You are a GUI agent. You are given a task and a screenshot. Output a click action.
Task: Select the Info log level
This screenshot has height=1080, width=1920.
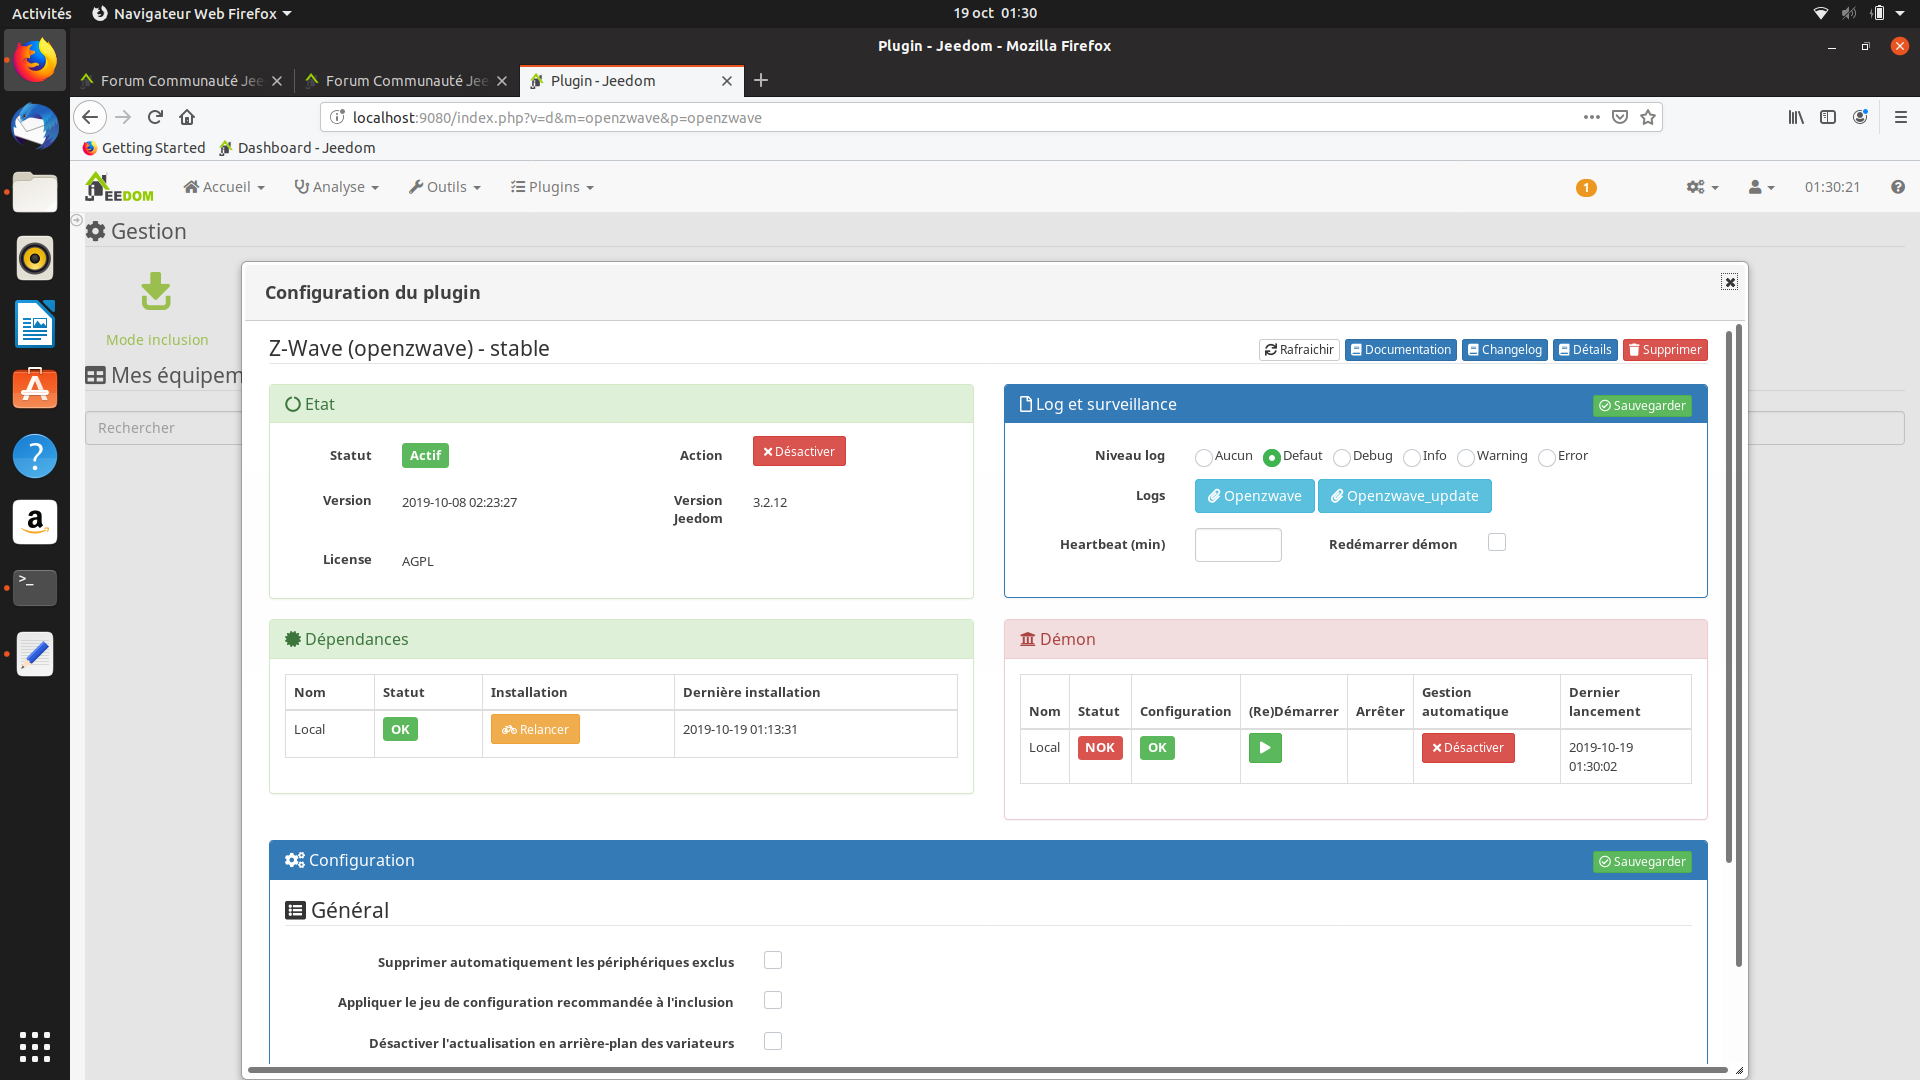(1412, 457)
